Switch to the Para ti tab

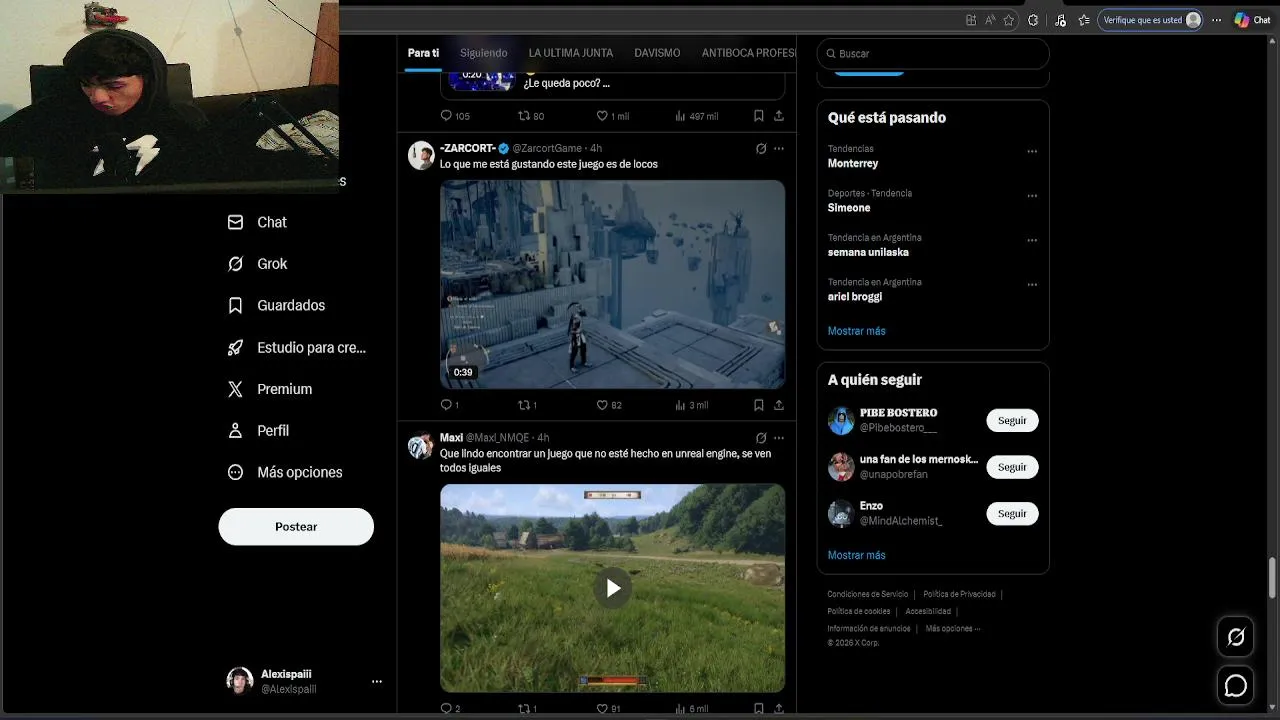[x=423, y=53]
